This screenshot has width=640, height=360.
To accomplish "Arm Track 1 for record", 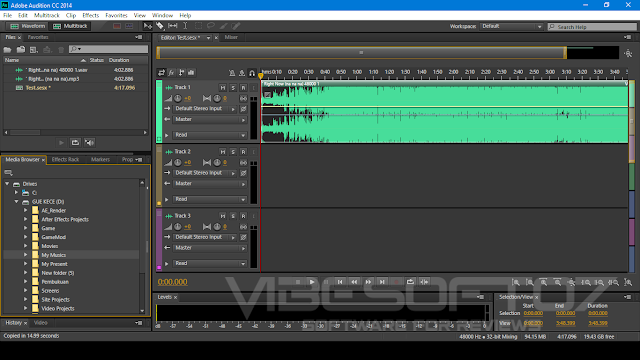I will coord(243,87).
